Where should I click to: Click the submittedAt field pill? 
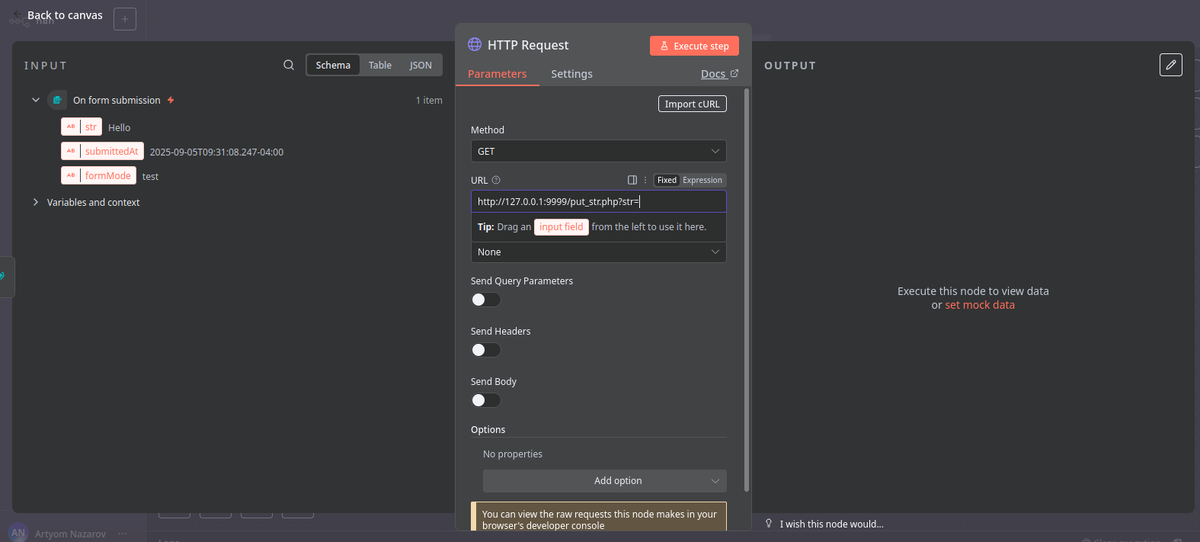pyautogui.click(x=102, y=151)
